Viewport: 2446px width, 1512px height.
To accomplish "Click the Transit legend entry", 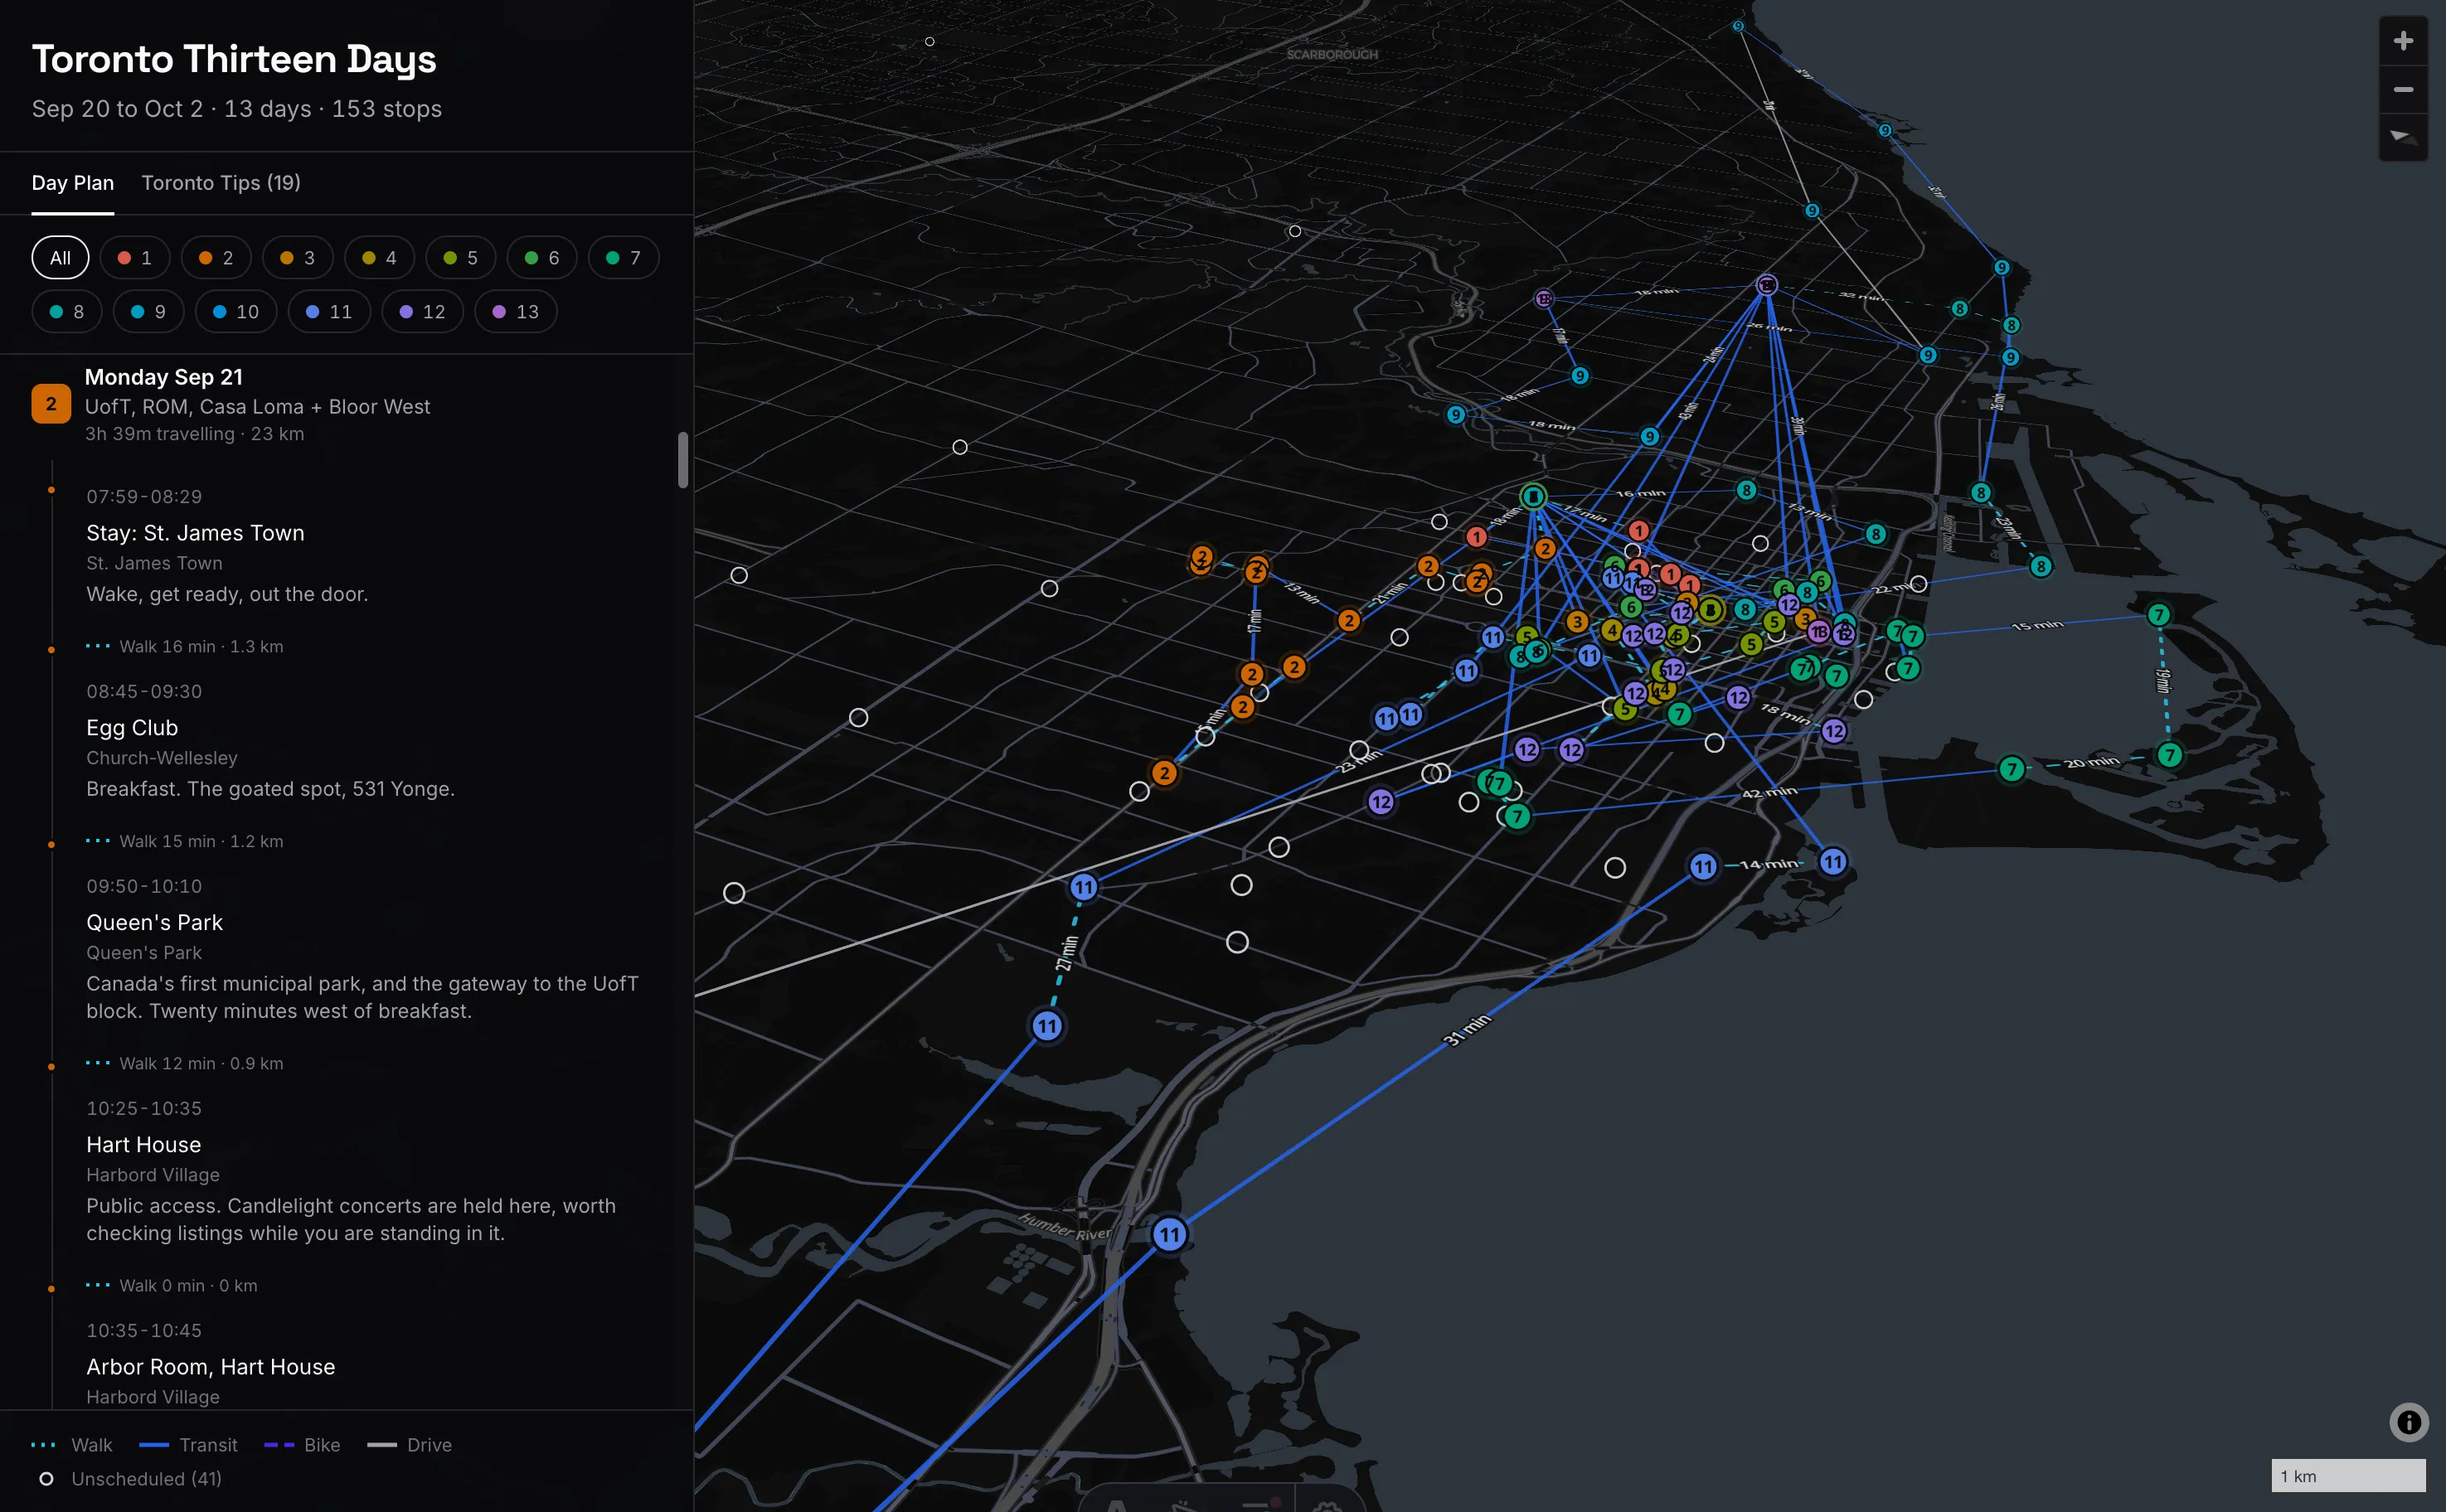I will point(188,1445).
